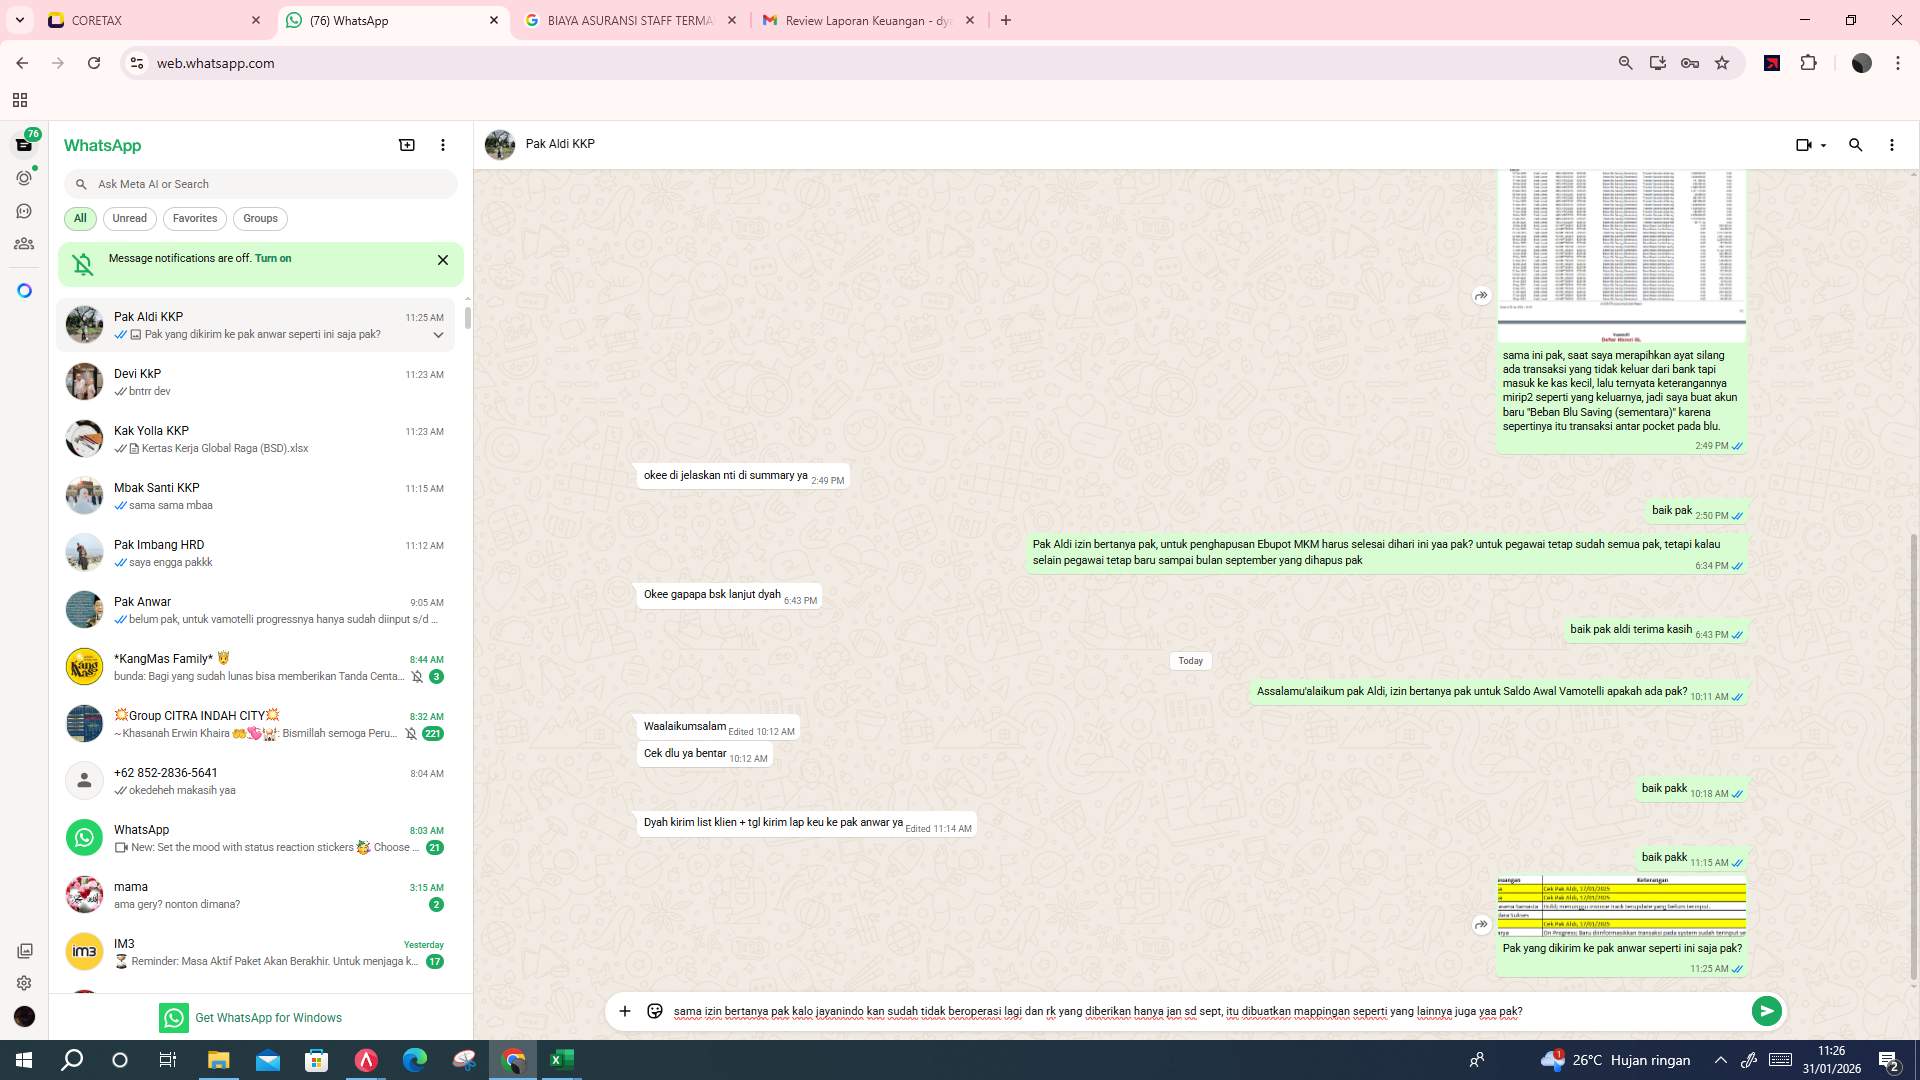Expand message options on Pak Aldi KKP preview
The width and height of the screenshot is (1920, 1080).
pyautogui.click(x=438, y=335)
